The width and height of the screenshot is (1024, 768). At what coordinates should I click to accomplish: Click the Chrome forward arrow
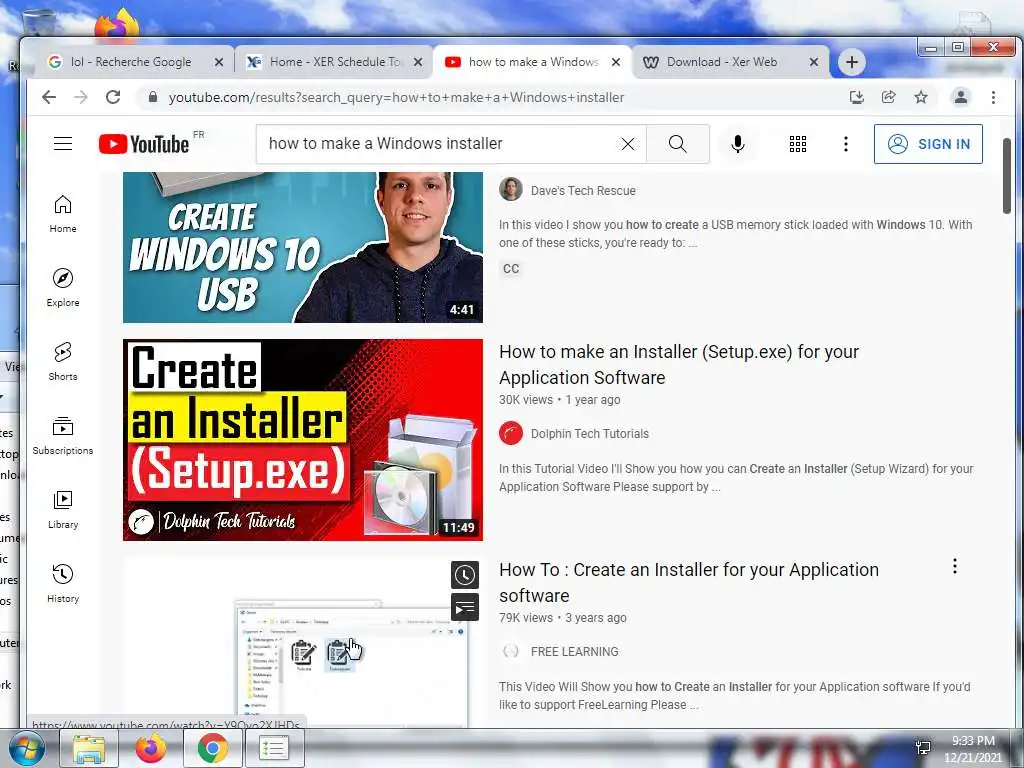[x=81, y=97]
